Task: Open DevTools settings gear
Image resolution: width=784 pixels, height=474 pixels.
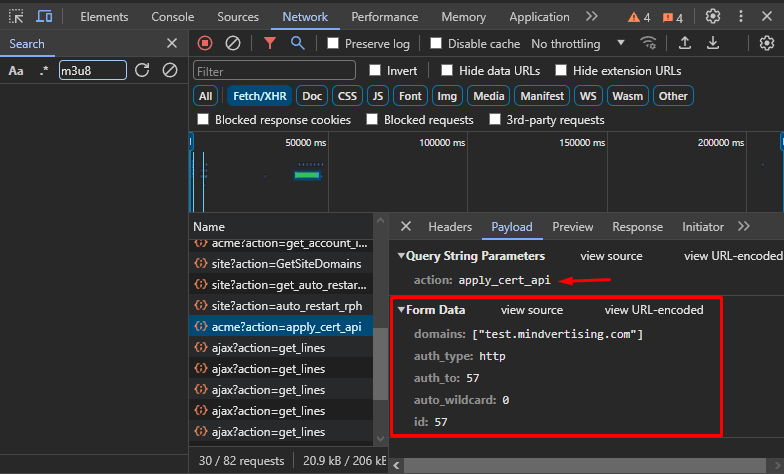Action: point(713,17)
